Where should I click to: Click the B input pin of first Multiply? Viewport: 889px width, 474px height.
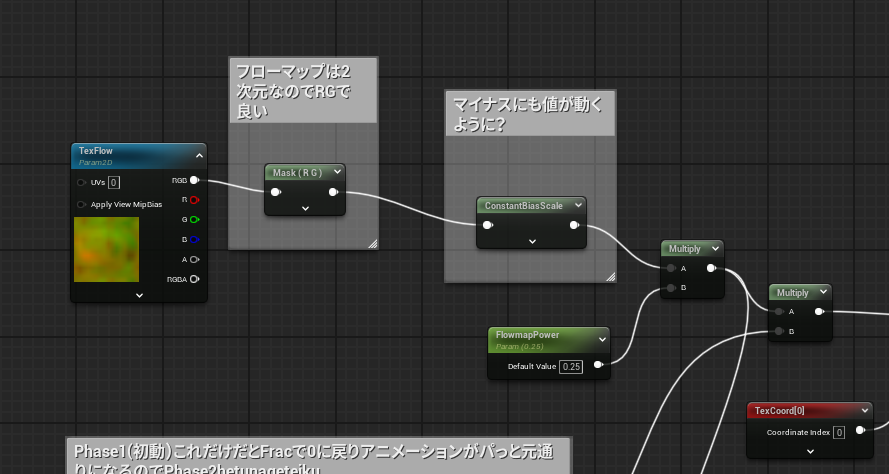coord(669,289)
